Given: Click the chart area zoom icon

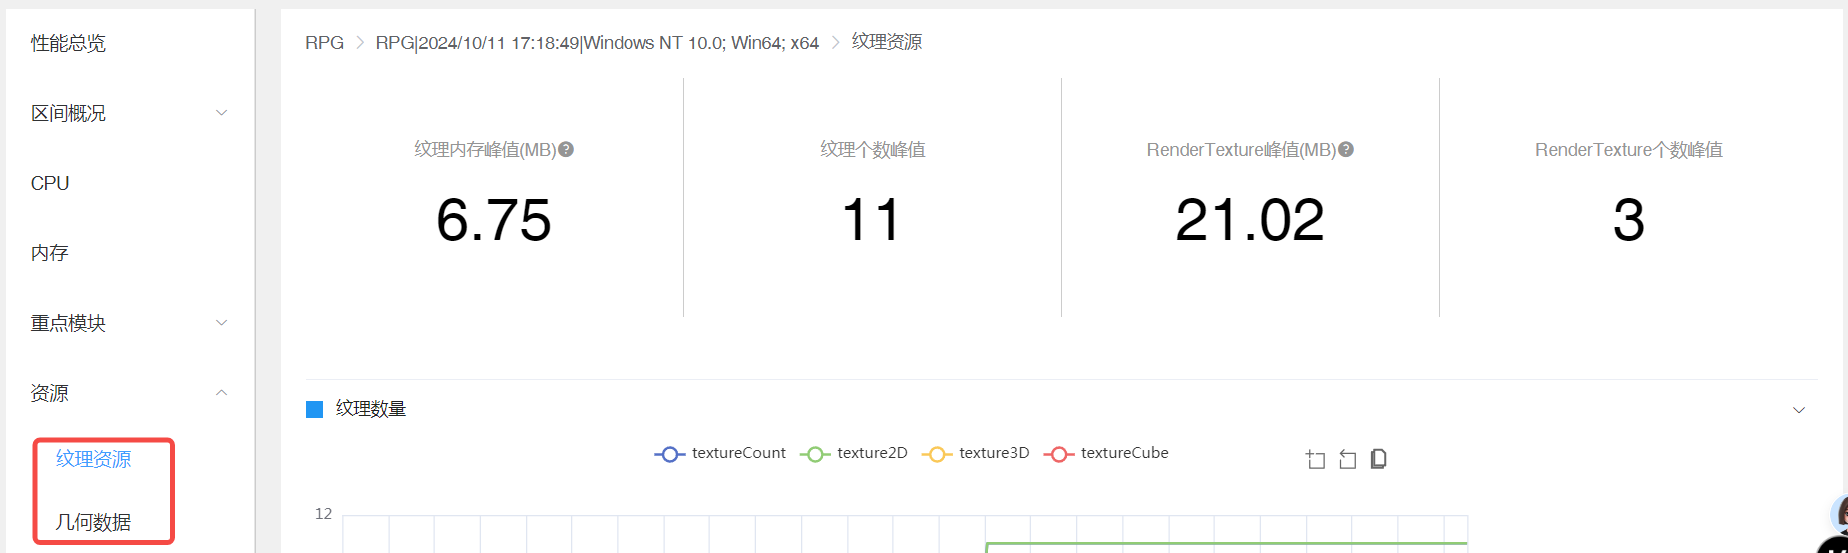Looking at the screenshot, I should (x=1315, y=459).
